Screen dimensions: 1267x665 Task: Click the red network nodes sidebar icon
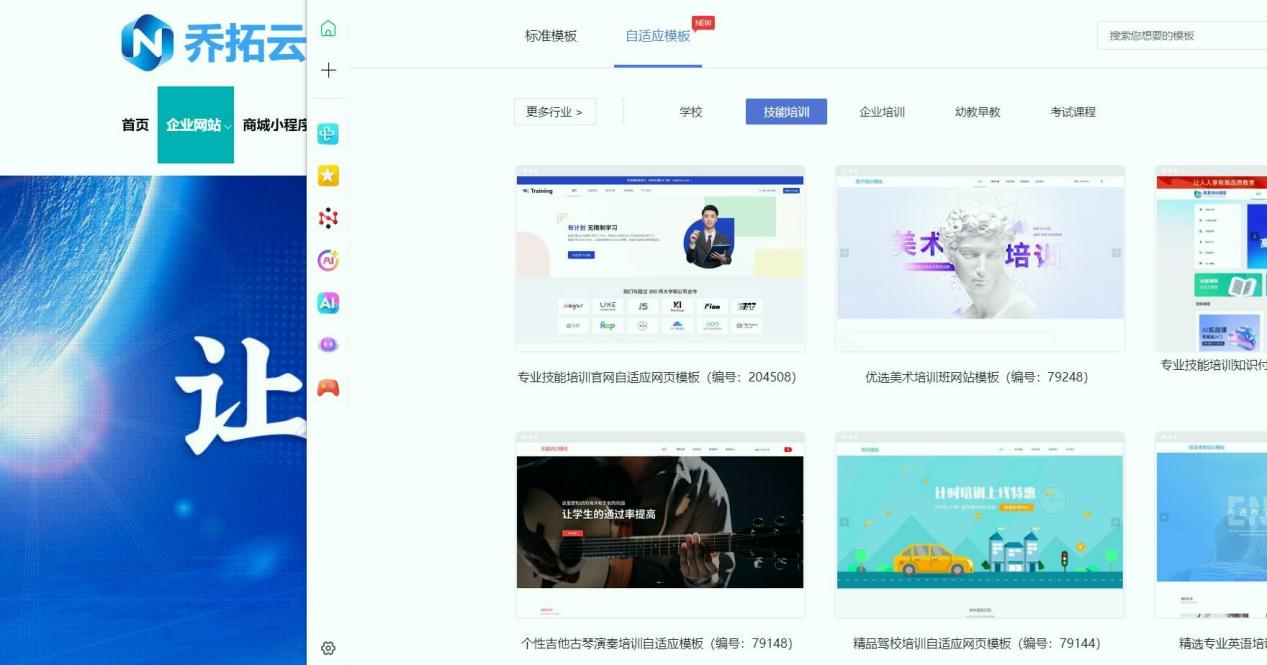328,218
